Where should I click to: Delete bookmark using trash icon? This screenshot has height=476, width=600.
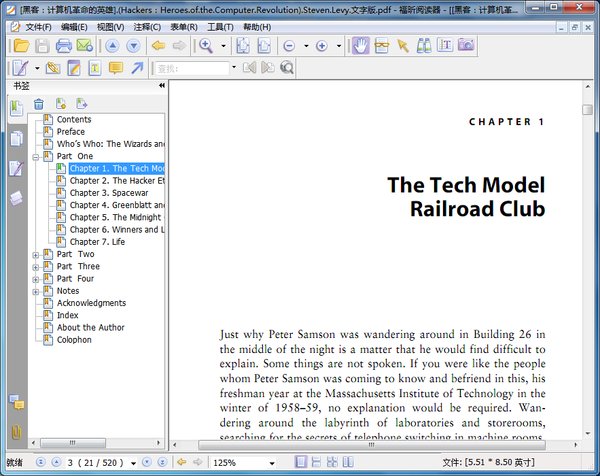(39, 103)
